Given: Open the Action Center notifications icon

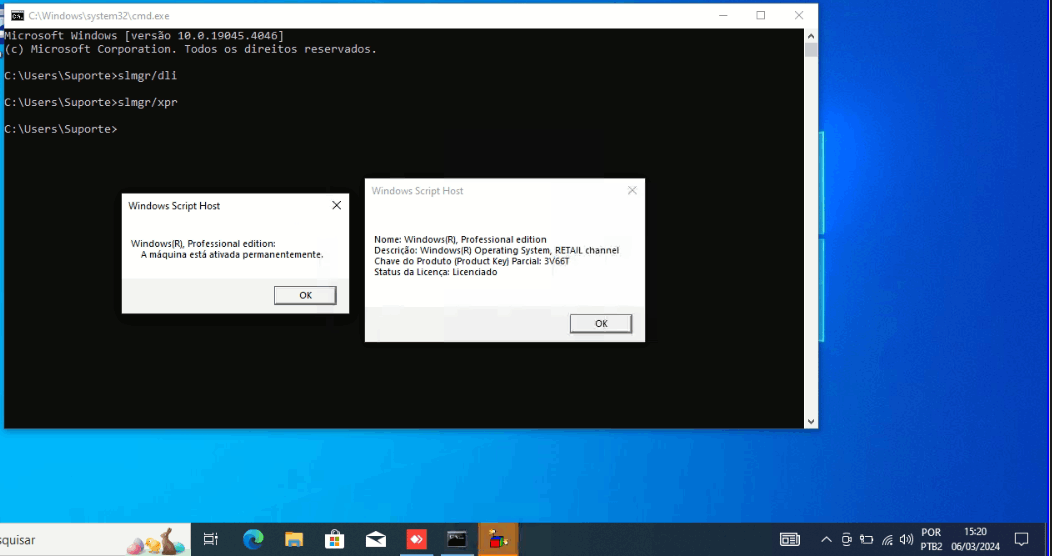Looking at the screenshot, I should pyautogui.click(x=1021, y=539).
